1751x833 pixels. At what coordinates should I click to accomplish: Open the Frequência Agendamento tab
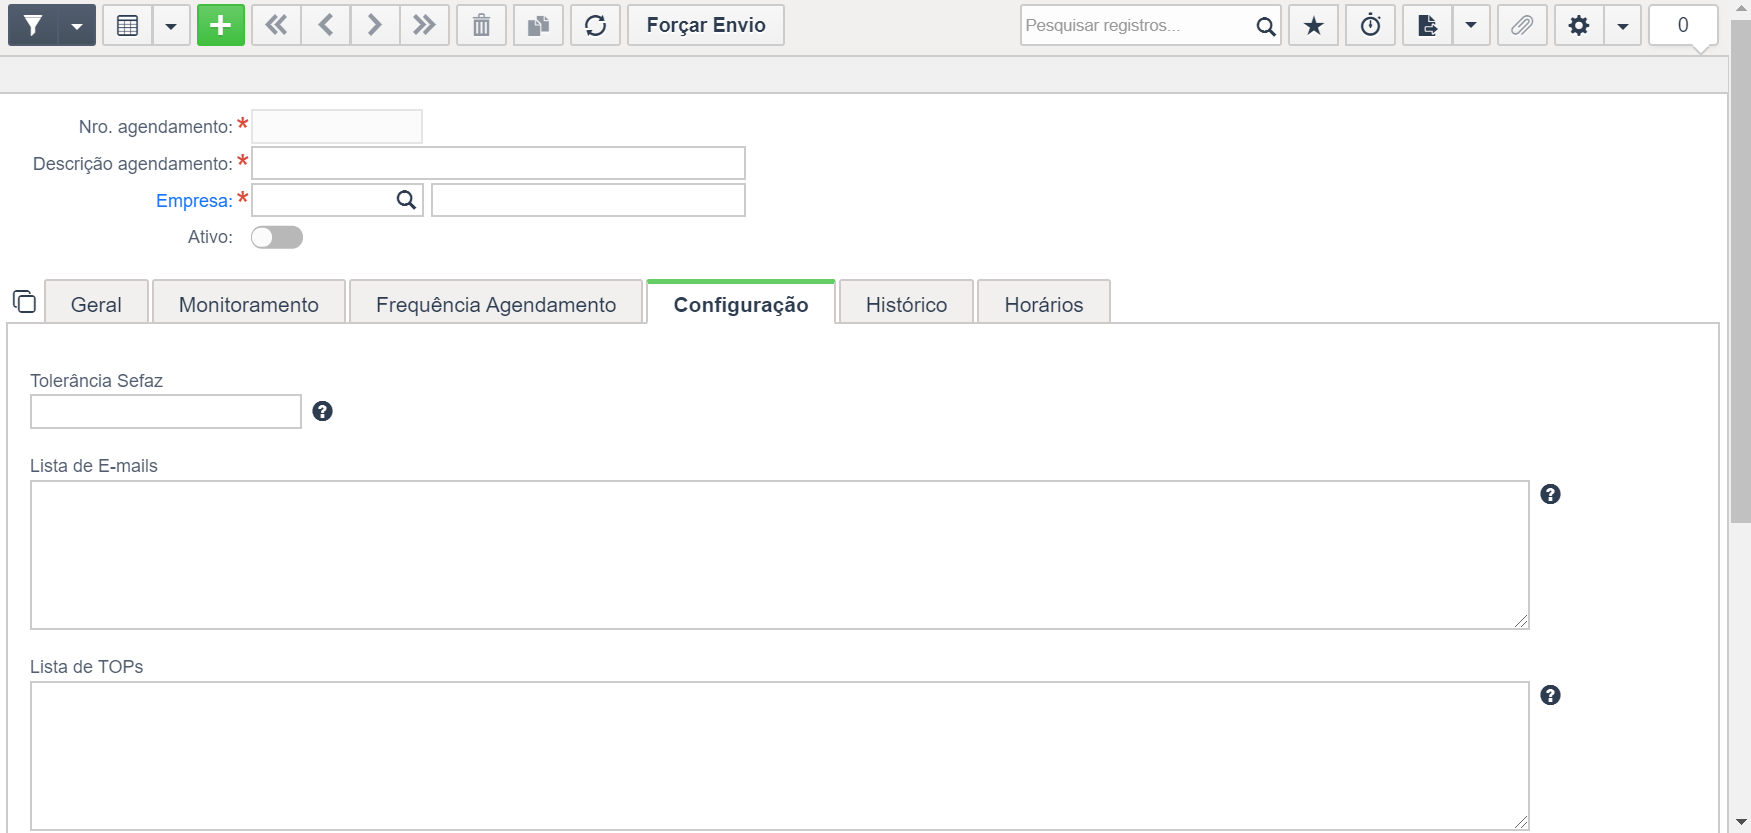tap(495, 304)
